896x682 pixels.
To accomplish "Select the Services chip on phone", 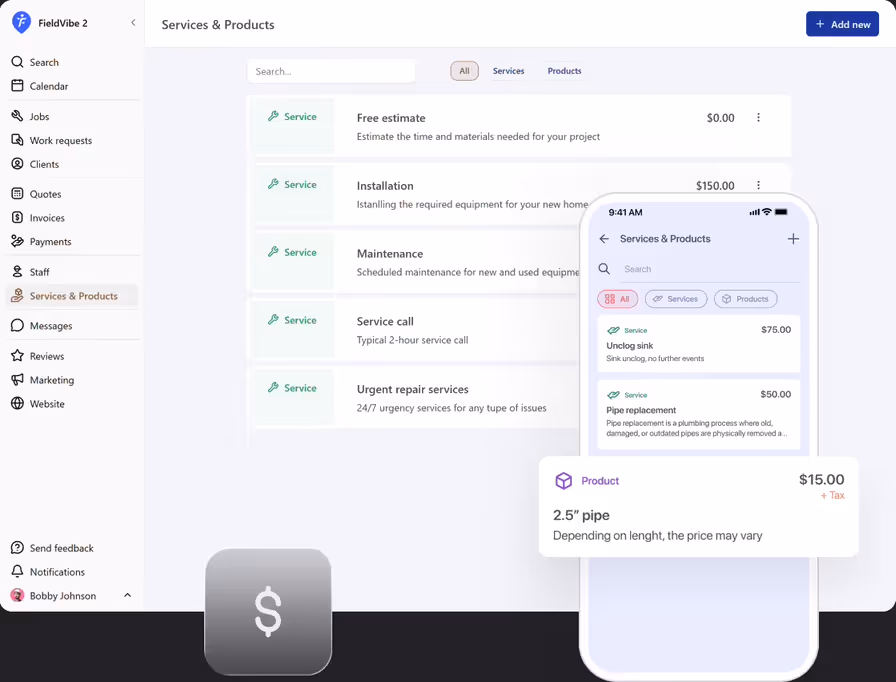I will click(676, 299).
